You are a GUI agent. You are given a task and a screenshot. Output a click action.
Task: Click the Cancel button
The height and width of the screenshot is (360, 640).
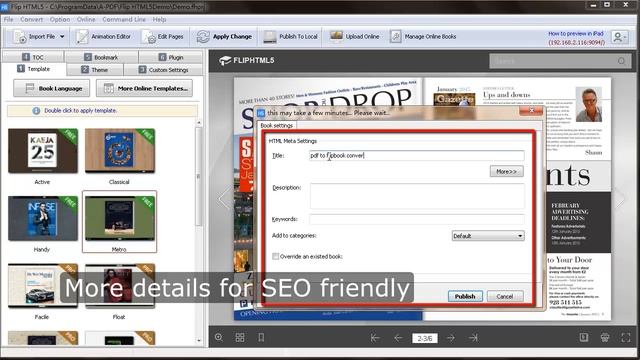point(504,296)
